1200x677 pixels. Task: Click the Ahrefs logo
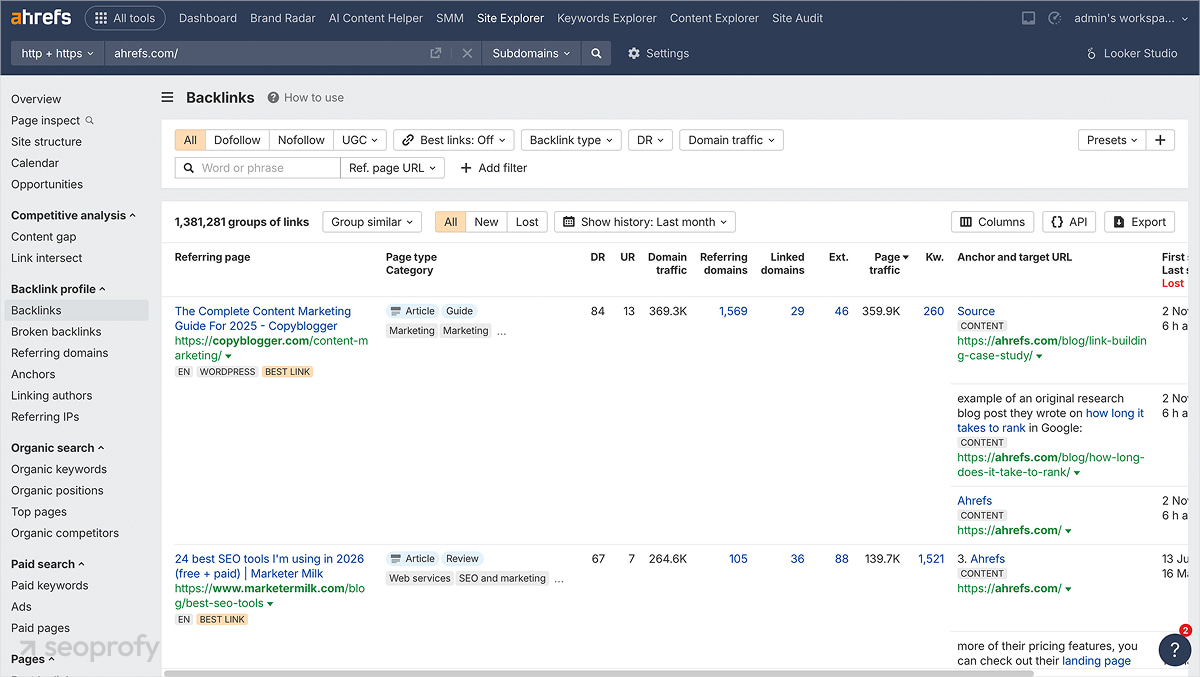point(41,16)
